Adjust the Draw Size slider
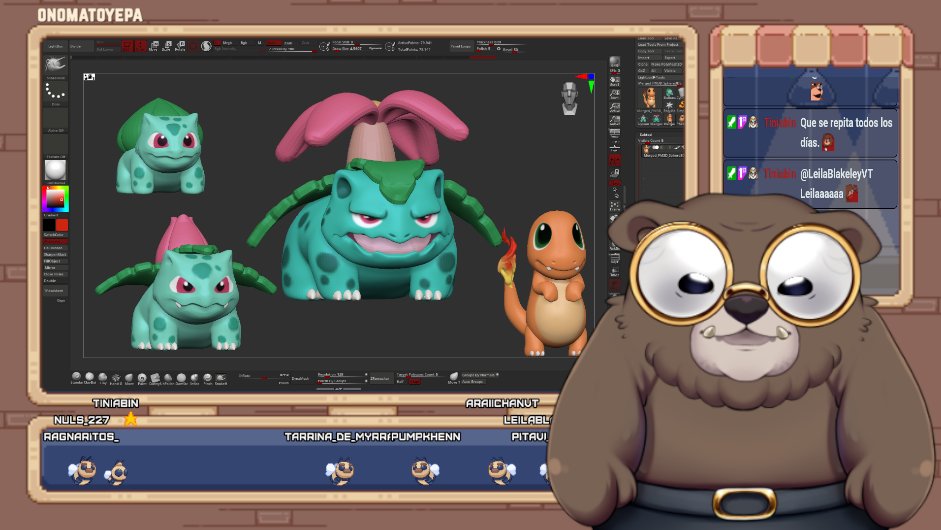The width and height of the screenshot is (941, 530). 347,49
